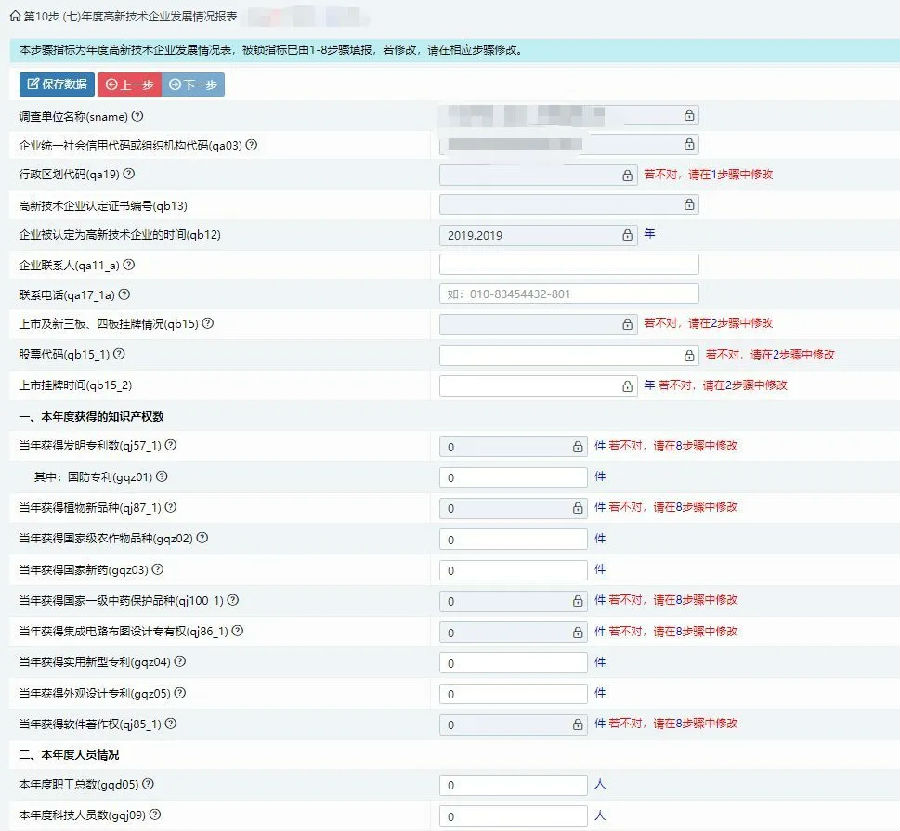900x831 pixels.
Task: Click the question mark beside 当年获得实用新型专利(gqz04)
Action: [181, 662]
